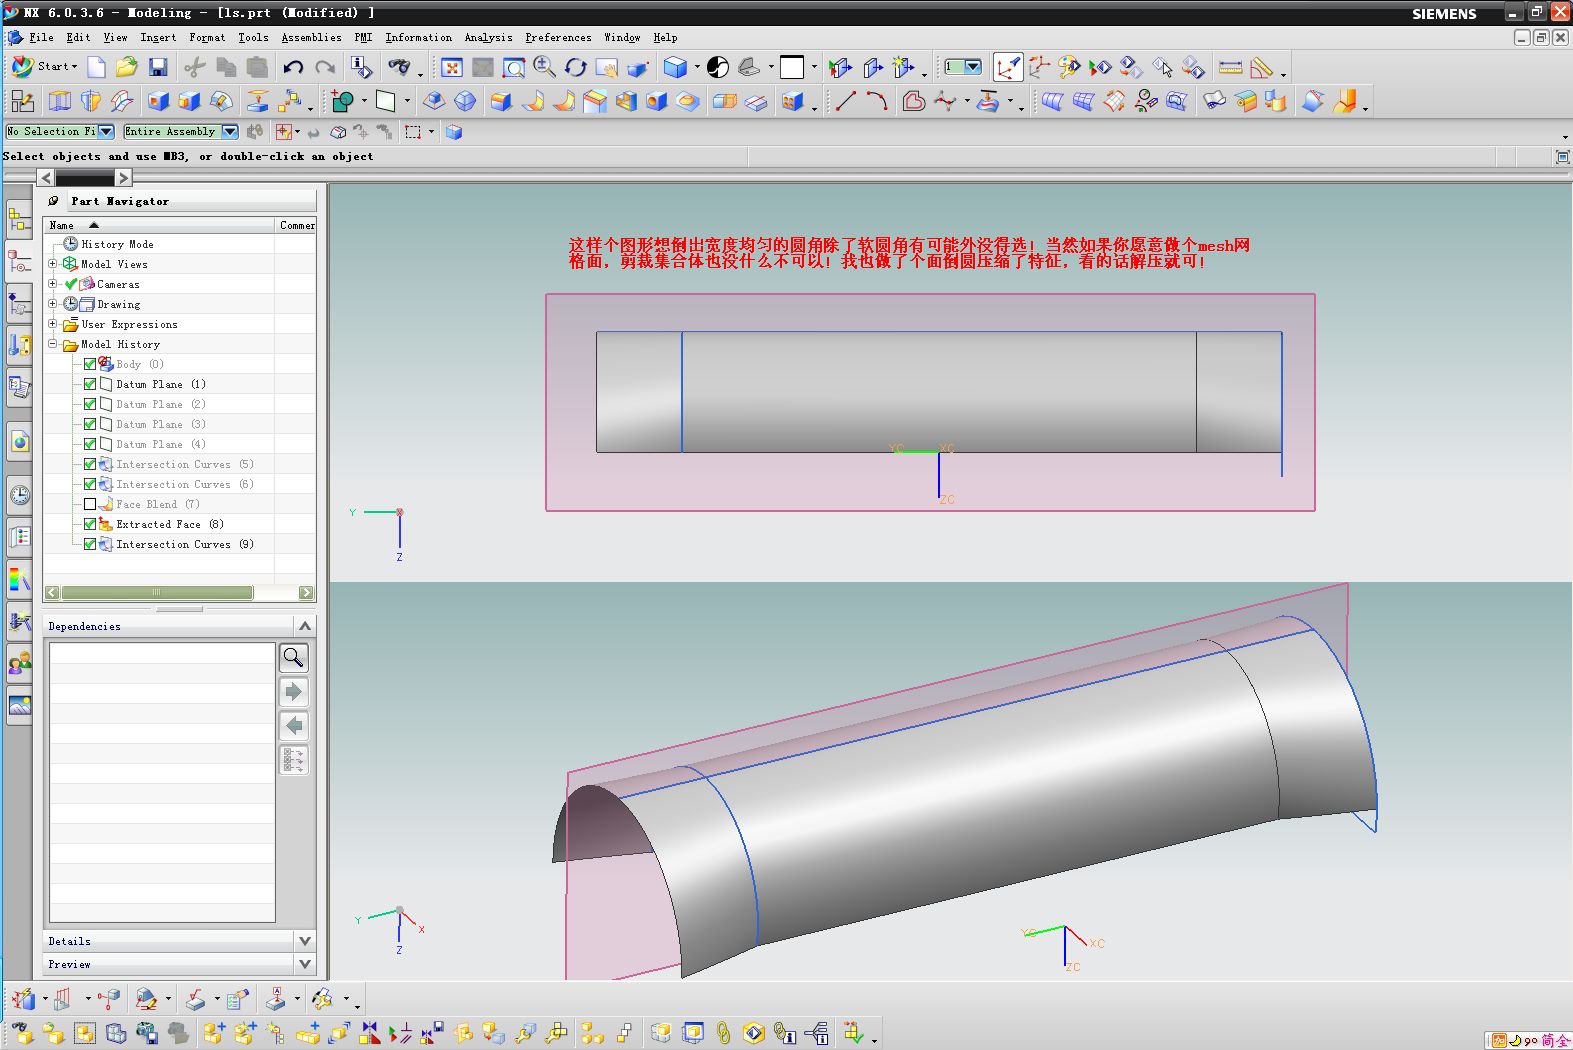Screen dimensions: 1573x1050
Task: Click the resource bar scroll right arrow
Action: click(x=123, y=178)
